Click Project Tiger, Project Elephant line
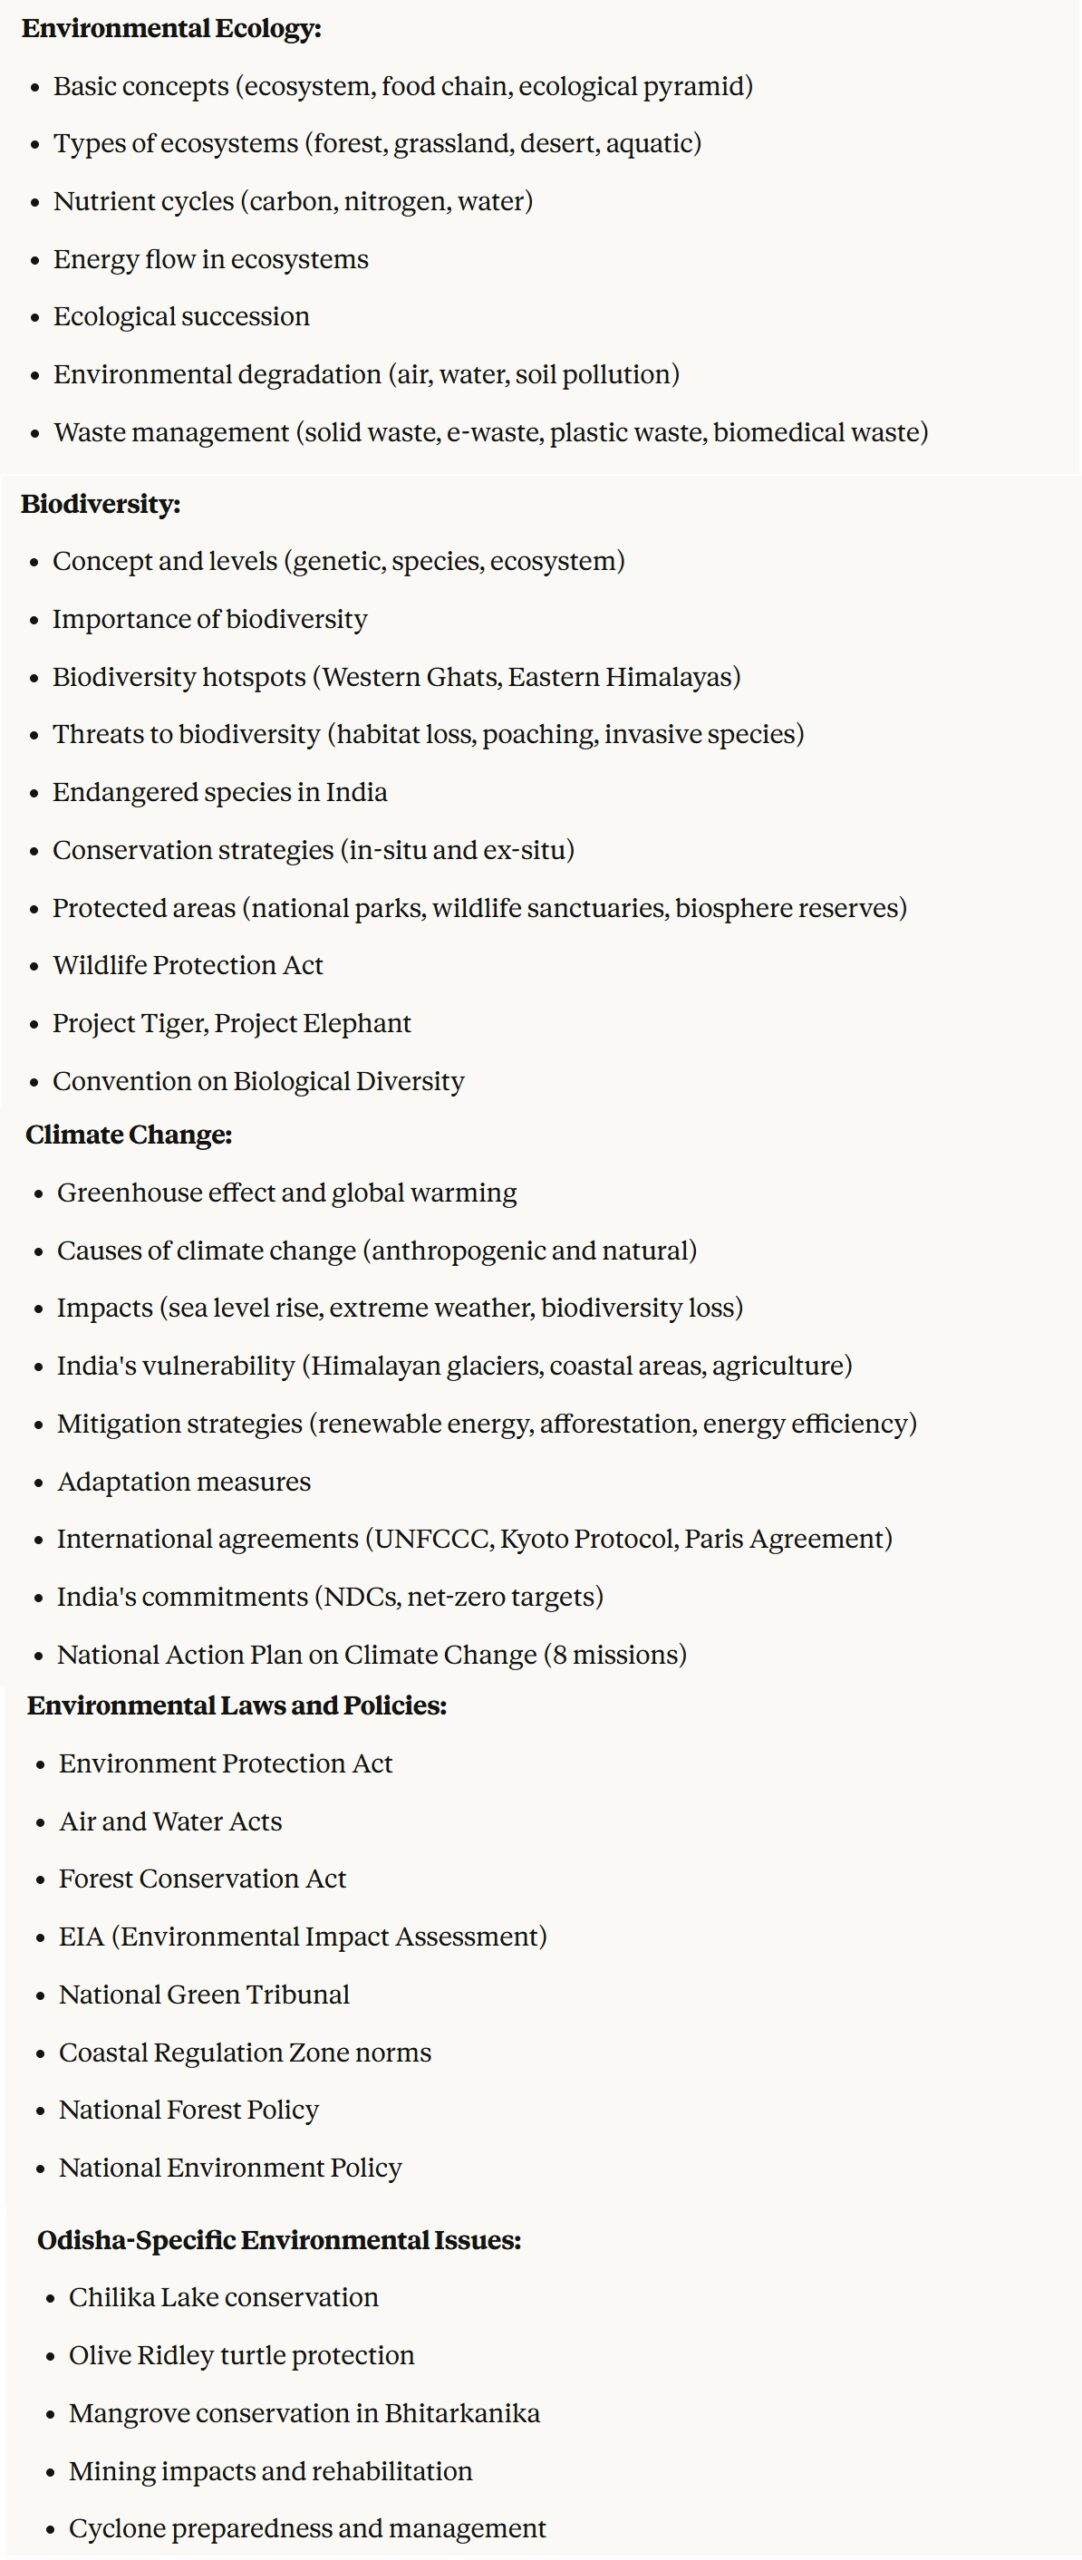Viewport: 1082px width, 2560px height. tap(231, 1024)
